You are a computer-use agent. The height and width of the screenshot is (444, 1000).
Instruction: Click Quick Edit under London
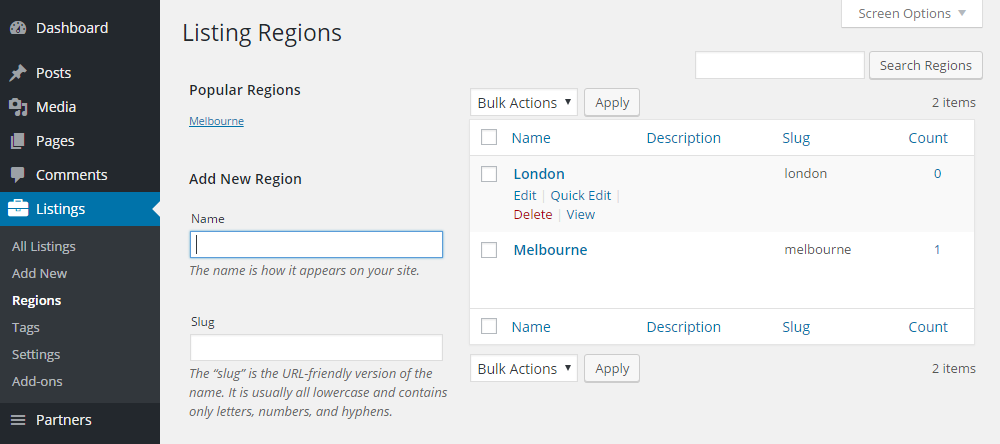[x=580, y=196]
